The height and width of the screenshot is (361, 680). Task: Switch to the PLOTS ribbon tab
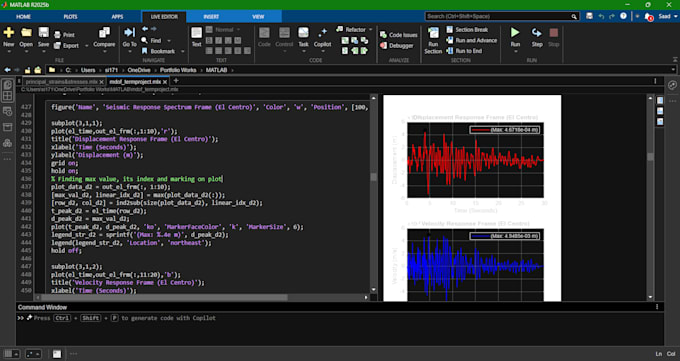coord(70,16)
